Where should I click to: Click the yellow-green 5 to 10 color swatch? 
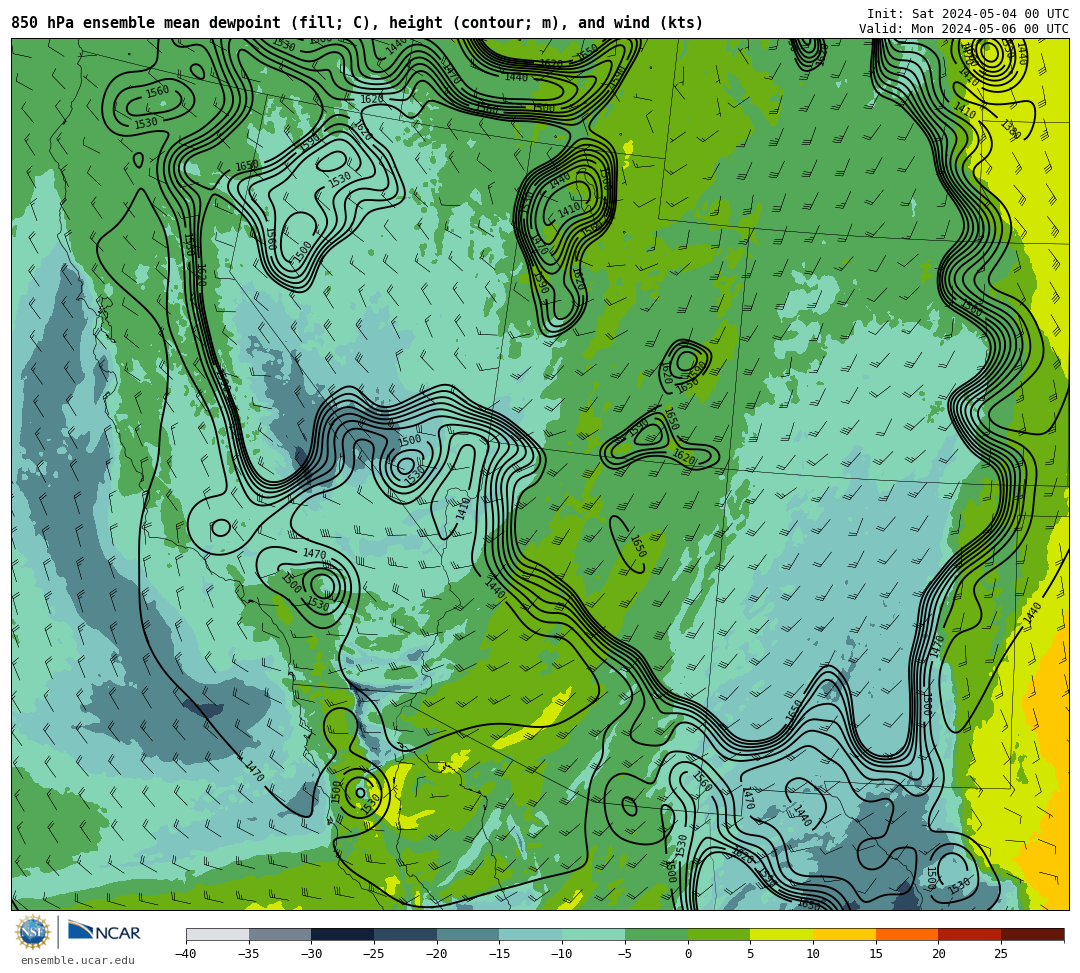point(781,934)
